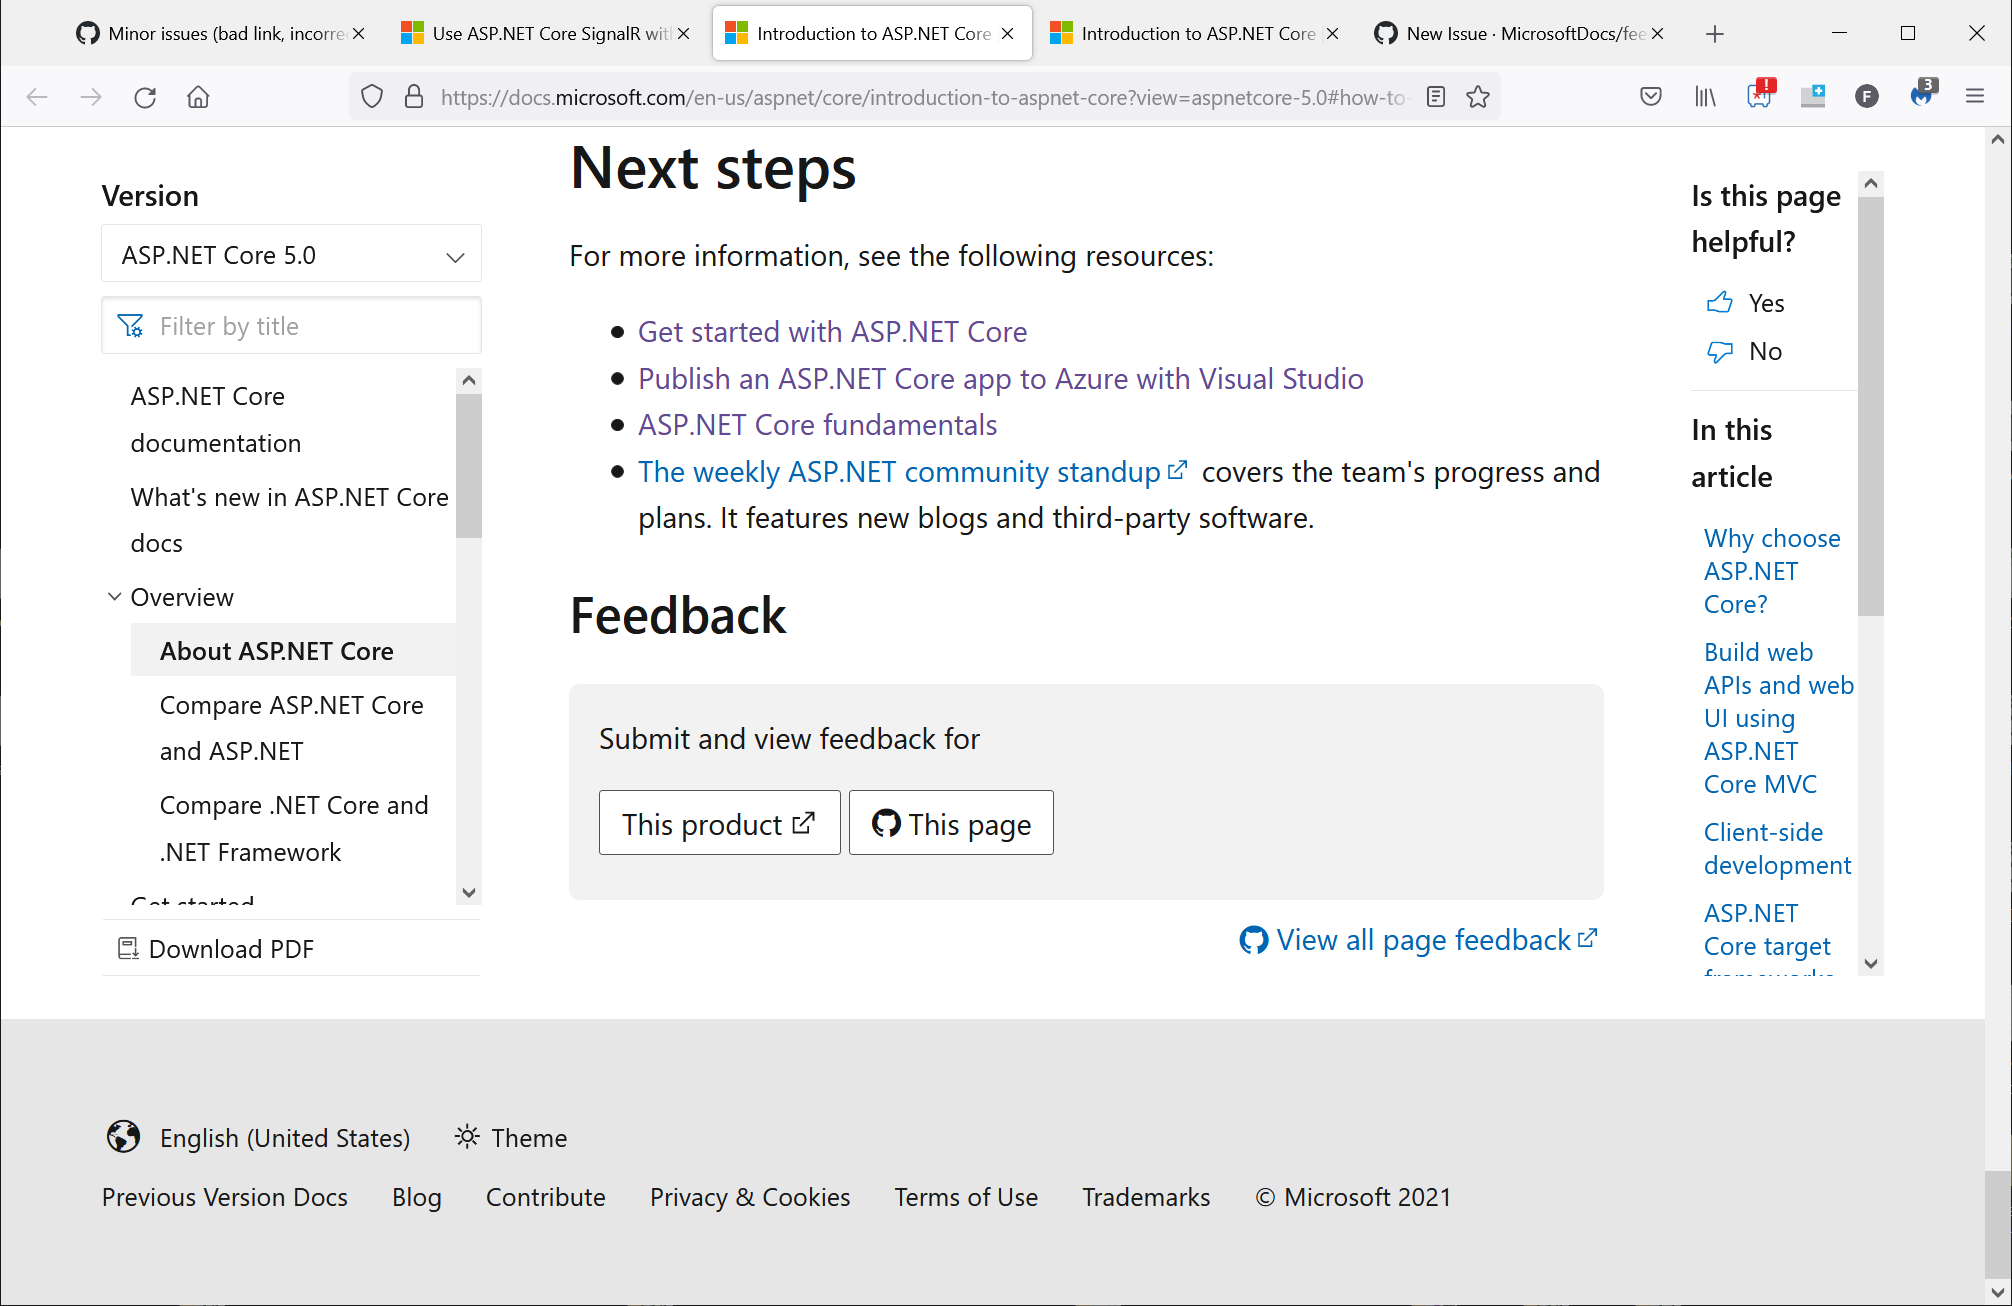Open a new browser tab
The image size is (2012, 1306).
tap(1715, 34)
